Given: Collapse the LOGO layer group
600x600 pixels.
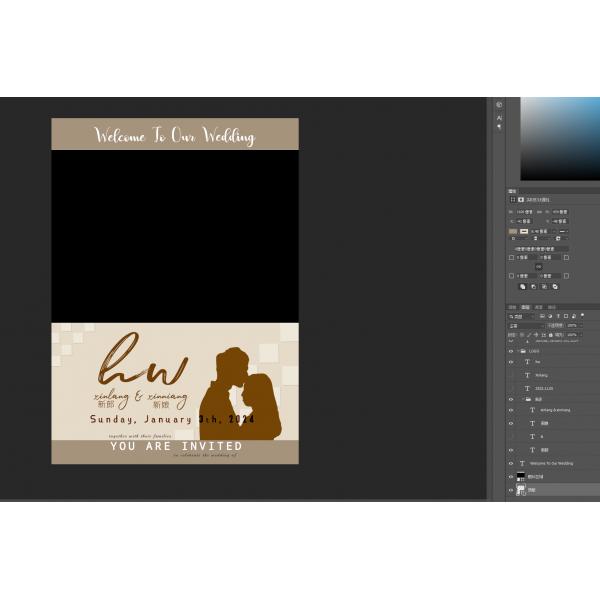Looking at the screenshot, I should click(521, 351).
